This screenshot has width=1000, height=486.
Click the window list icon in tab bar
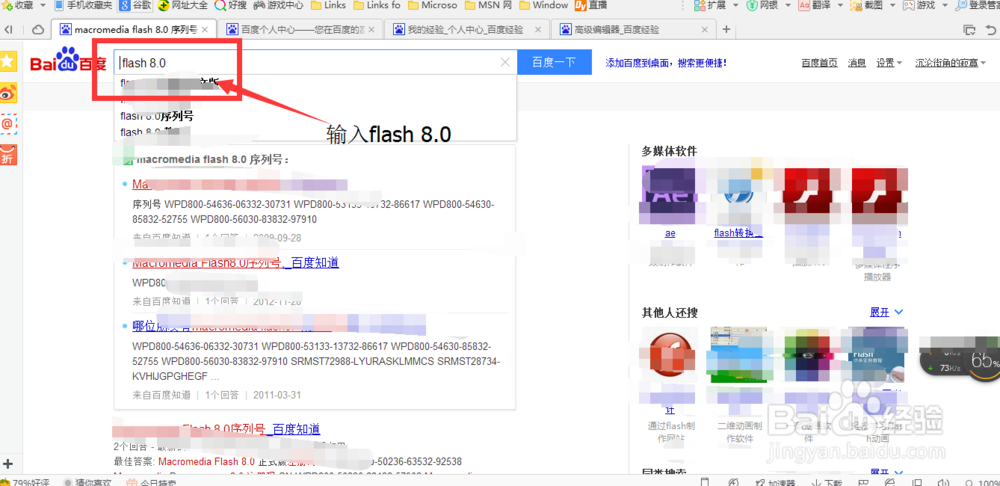point(969,29)
